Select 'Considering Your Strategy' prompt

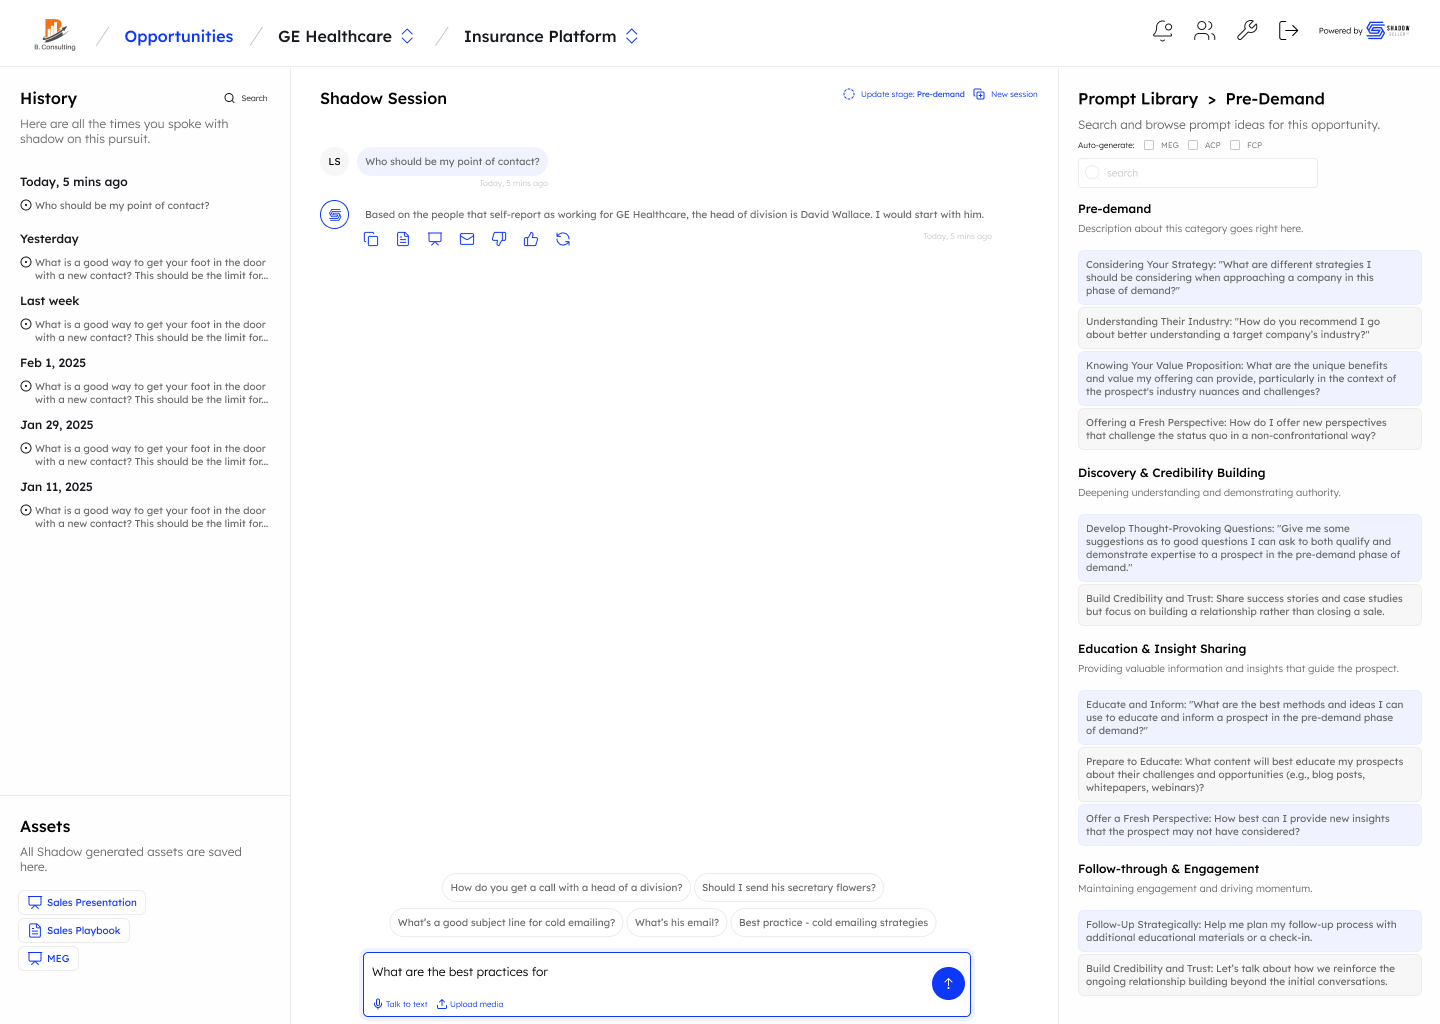[x=1249, y=278]
